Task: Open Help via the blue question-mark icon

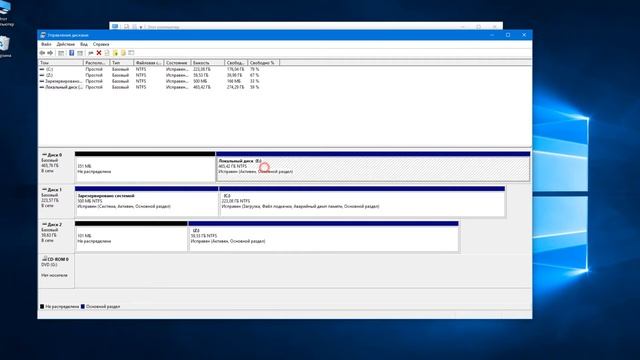Action: tap(71, 53)
